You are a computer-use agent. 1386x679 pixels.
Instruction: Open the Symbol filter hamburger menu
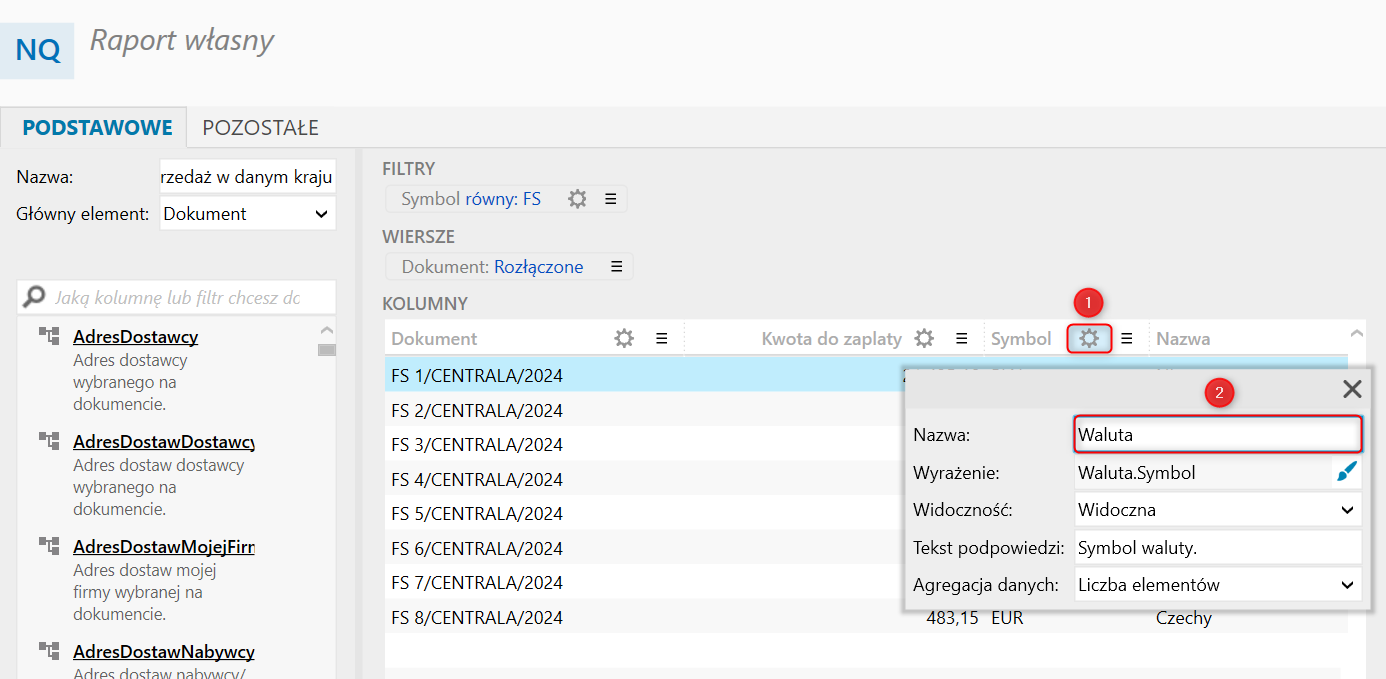(x=610, y=199)
